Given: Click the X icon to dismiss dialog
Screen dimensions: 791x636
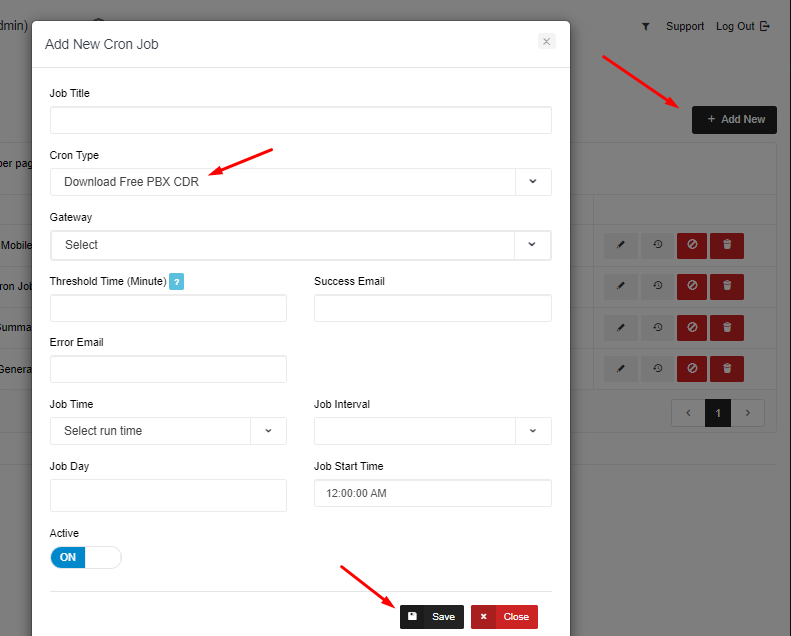Looking at the screenshot, I should click(x=546, y=41).
